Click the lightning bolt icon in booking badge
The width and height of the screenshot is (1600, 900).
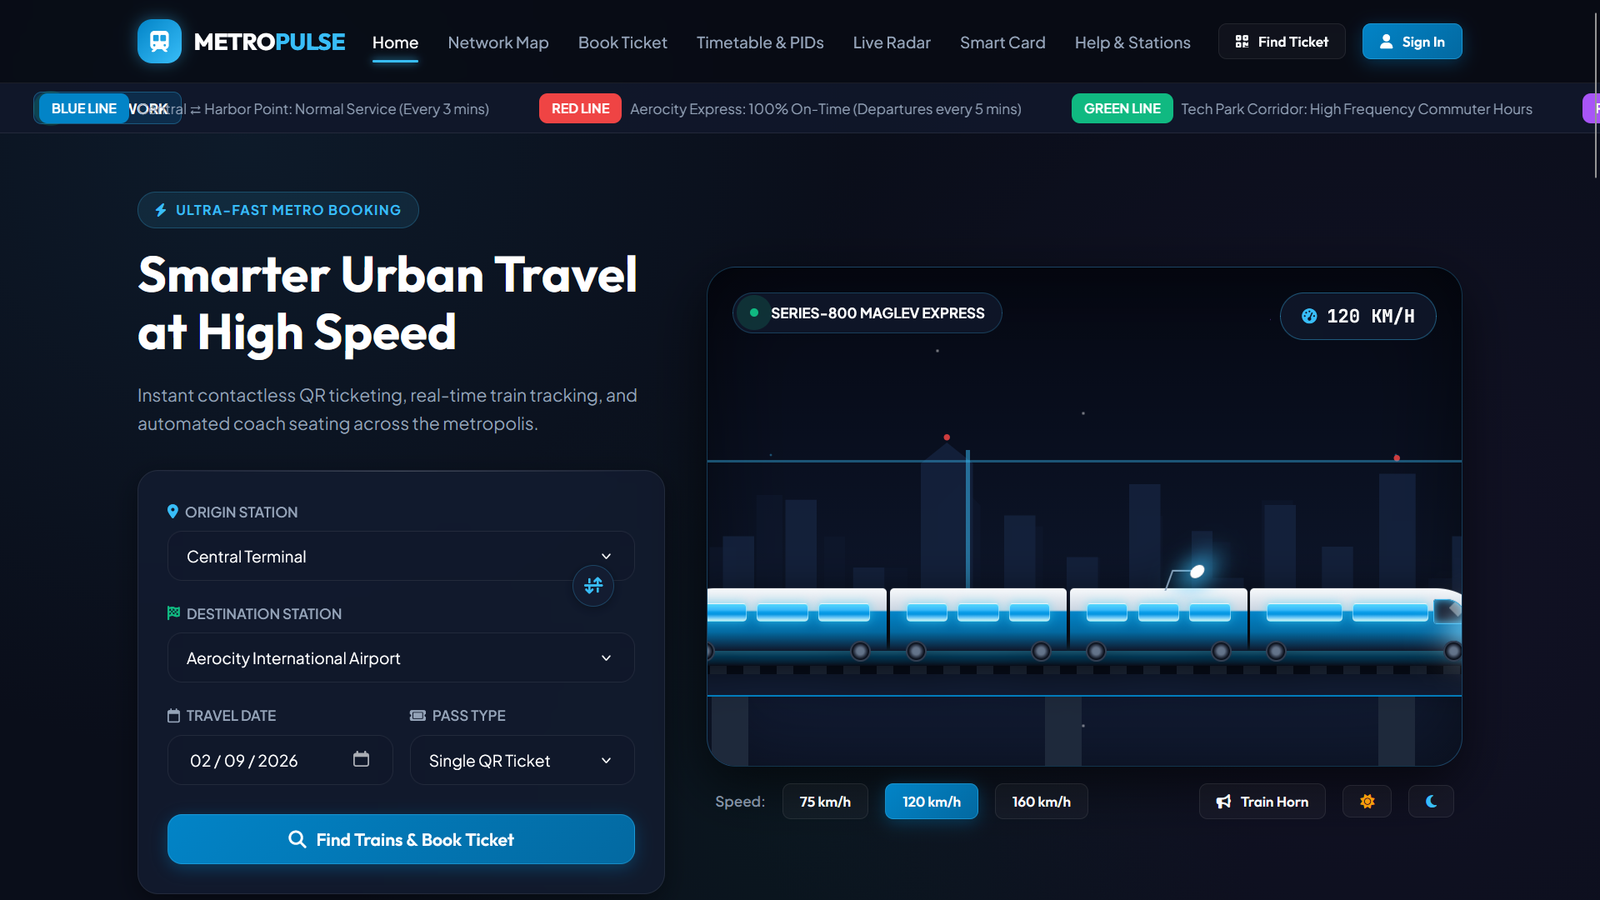point(161,210)
